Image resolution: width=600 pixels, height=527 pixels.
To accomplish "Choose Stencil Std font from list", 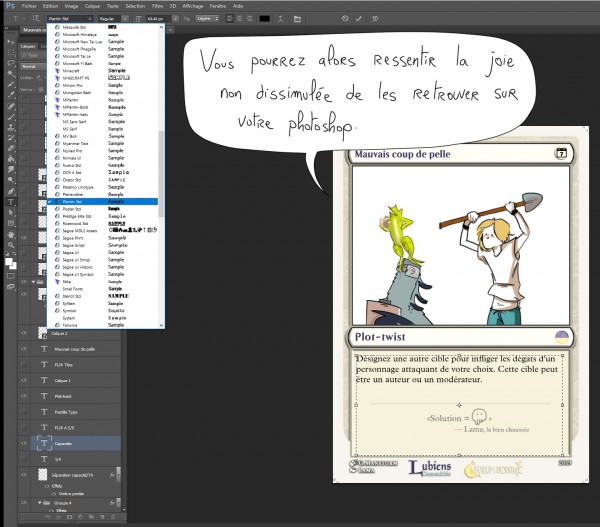I will click(102, 296).
